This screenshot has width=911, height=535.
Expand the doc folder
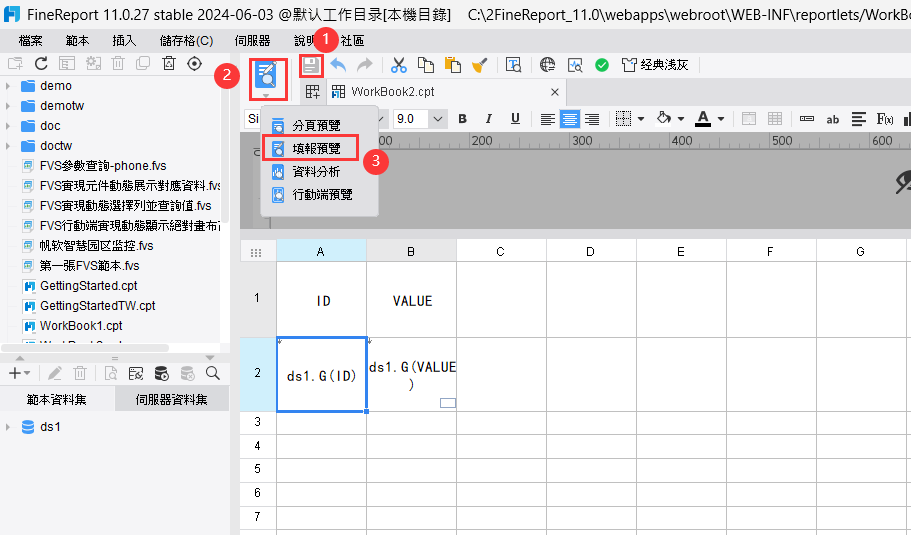[8, 126]
